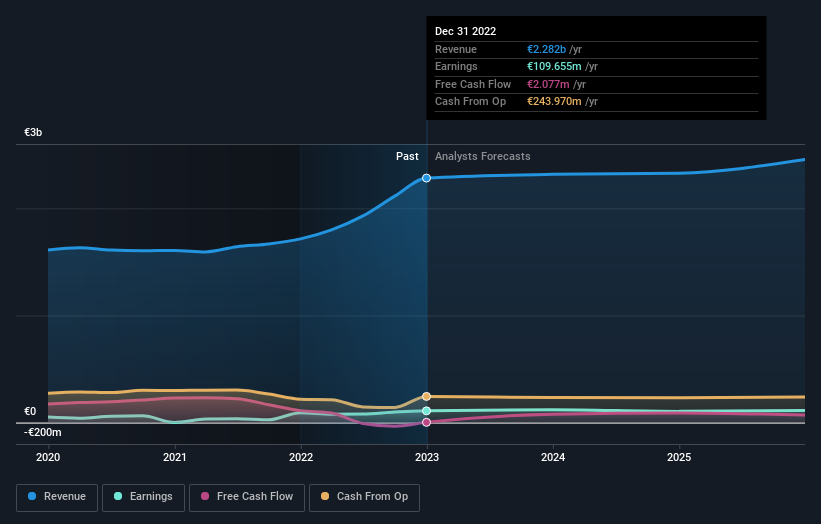
Task: Click the Earnings row label in tooltip
Action: click(x=456, y=66)
